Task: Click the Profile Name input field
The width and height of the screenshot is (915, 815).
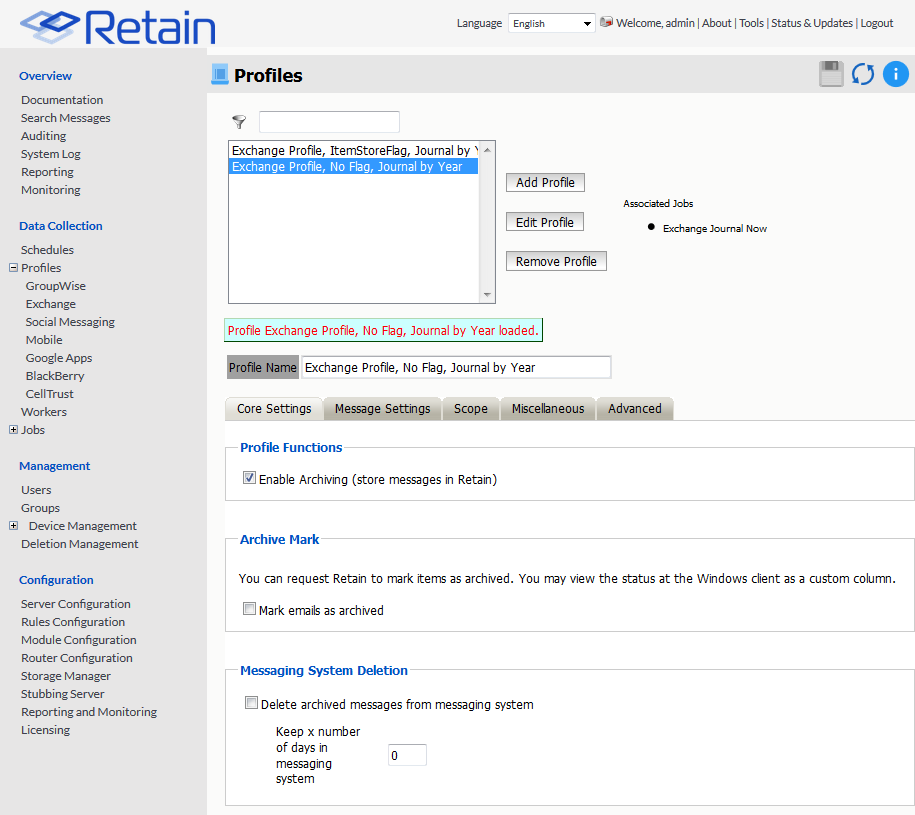Action: click(x=456, y=368)
